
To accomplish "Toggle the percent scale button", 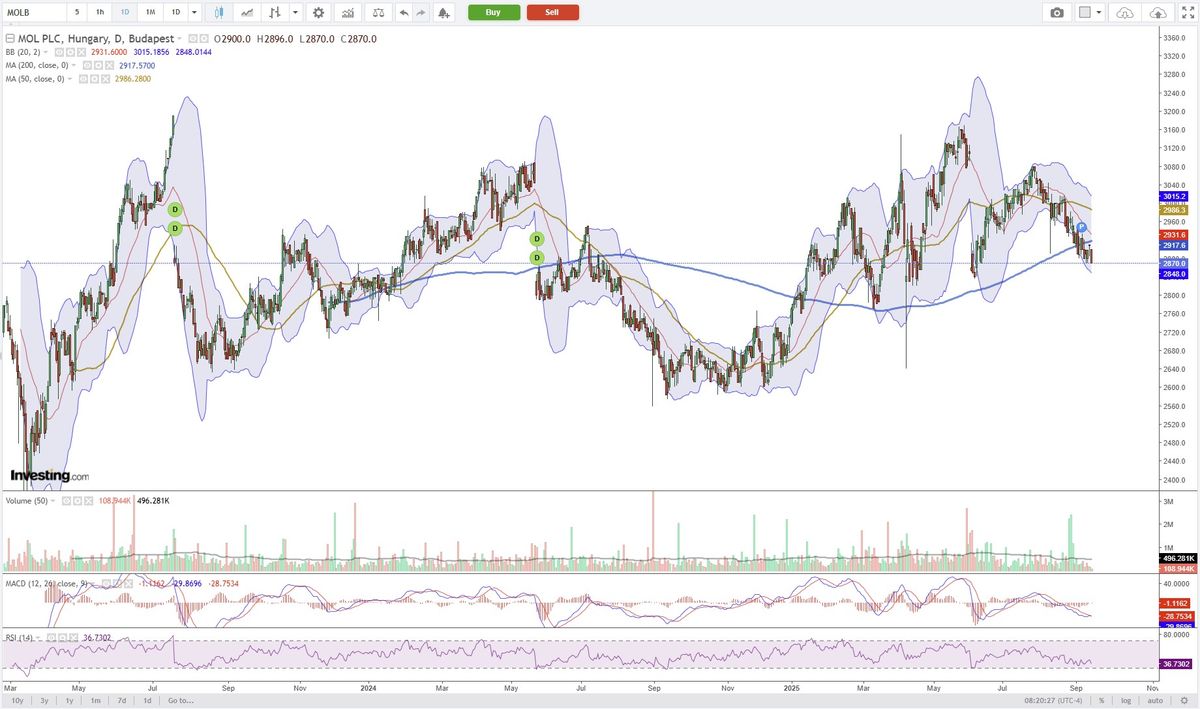I will pyautogui.click(x=1102, y=701).
